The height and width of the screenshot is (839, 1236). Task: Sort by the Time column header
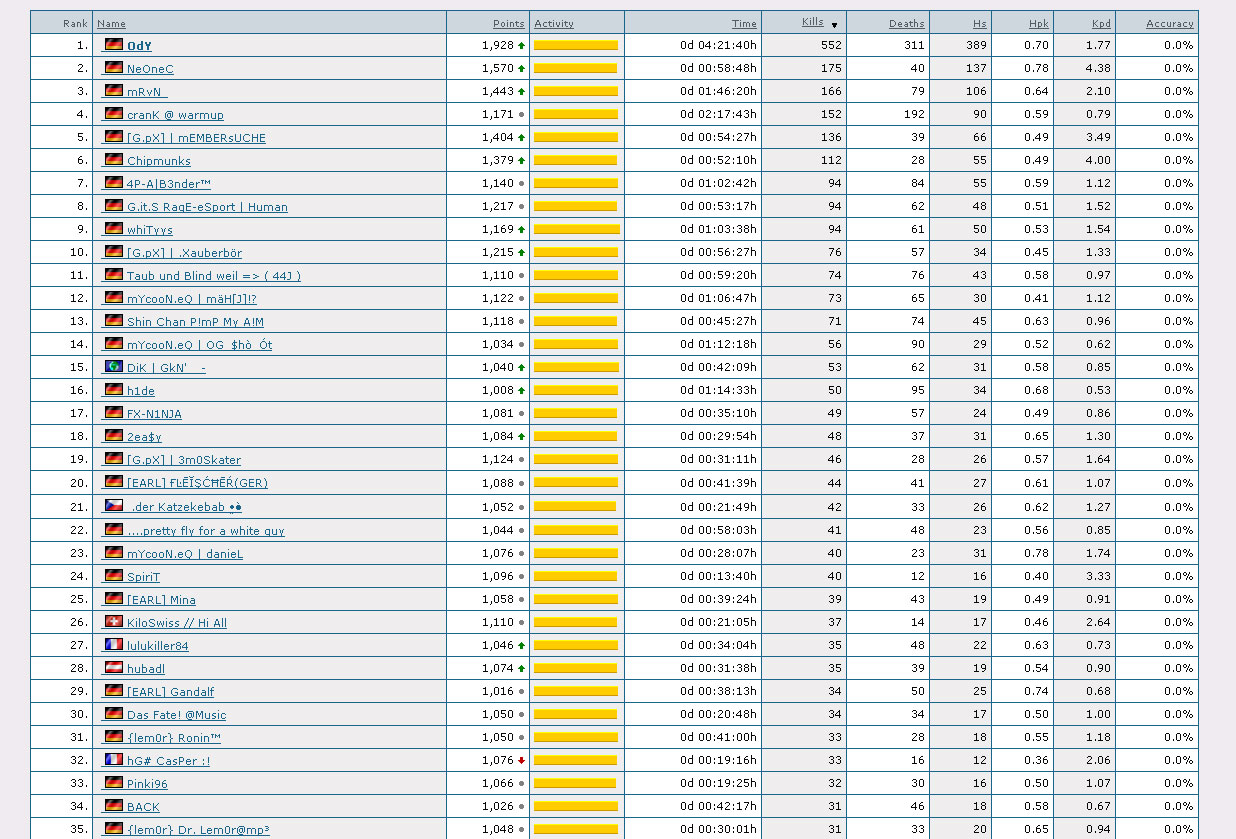[x=743, y=23]
